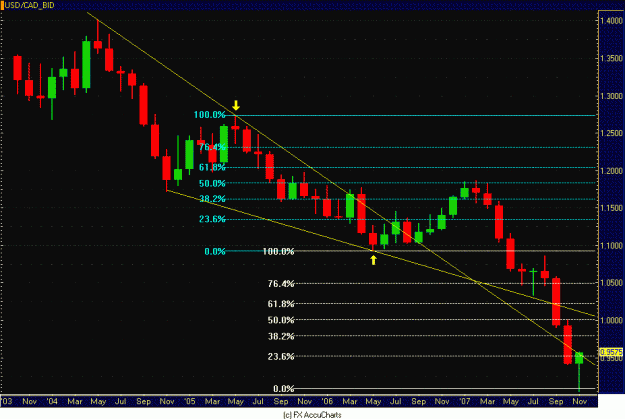Select the USD/CAD_BID chart title
The width and height of the screenshot is (625, 419).
coord(29,5)
